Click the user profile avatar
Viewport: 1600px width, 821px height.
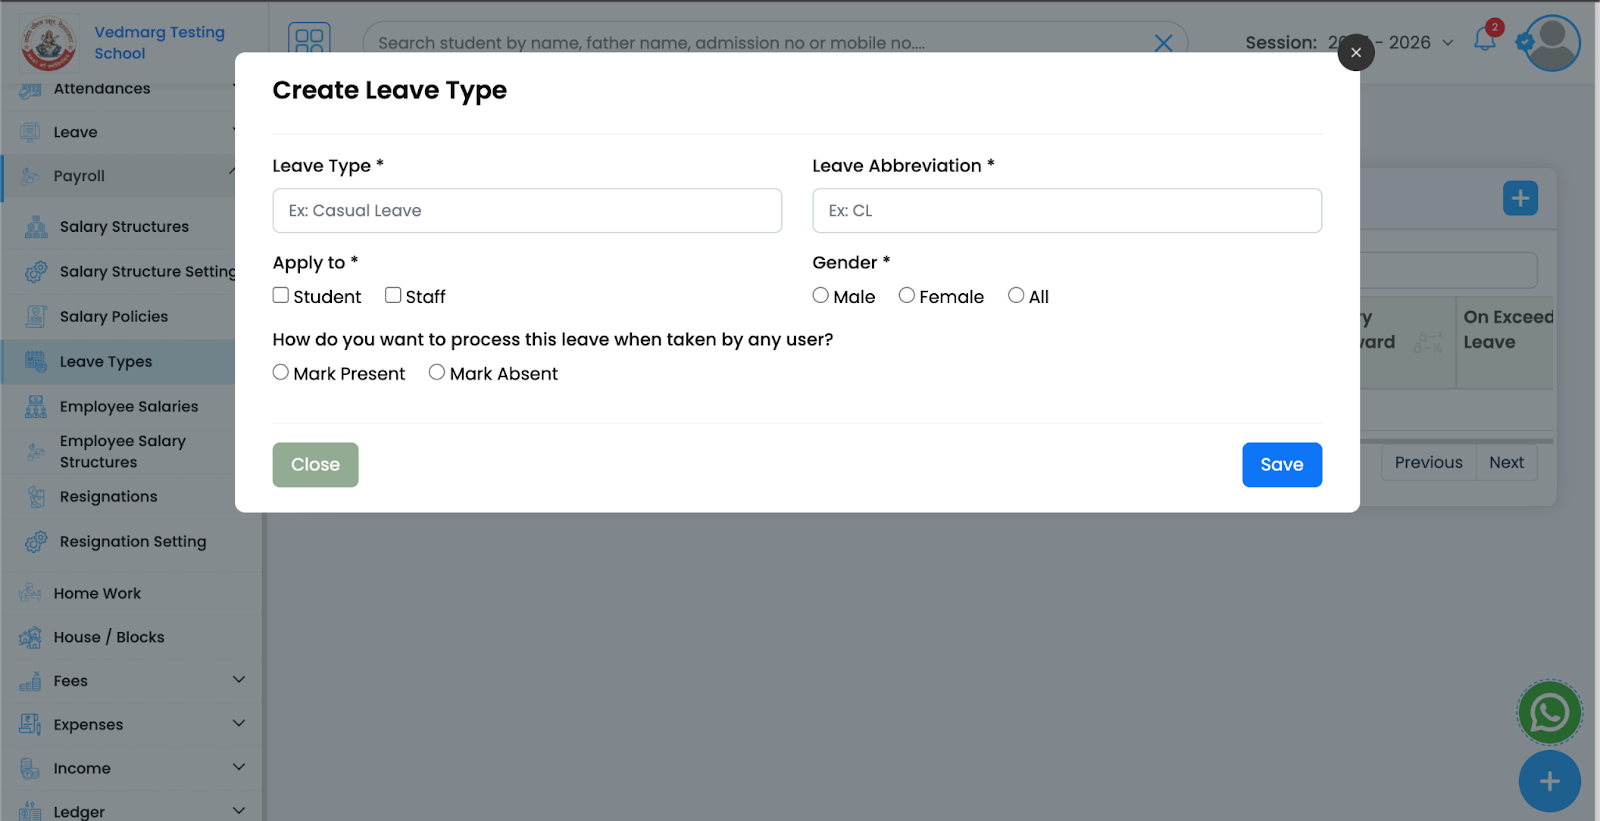point(1552,43)
